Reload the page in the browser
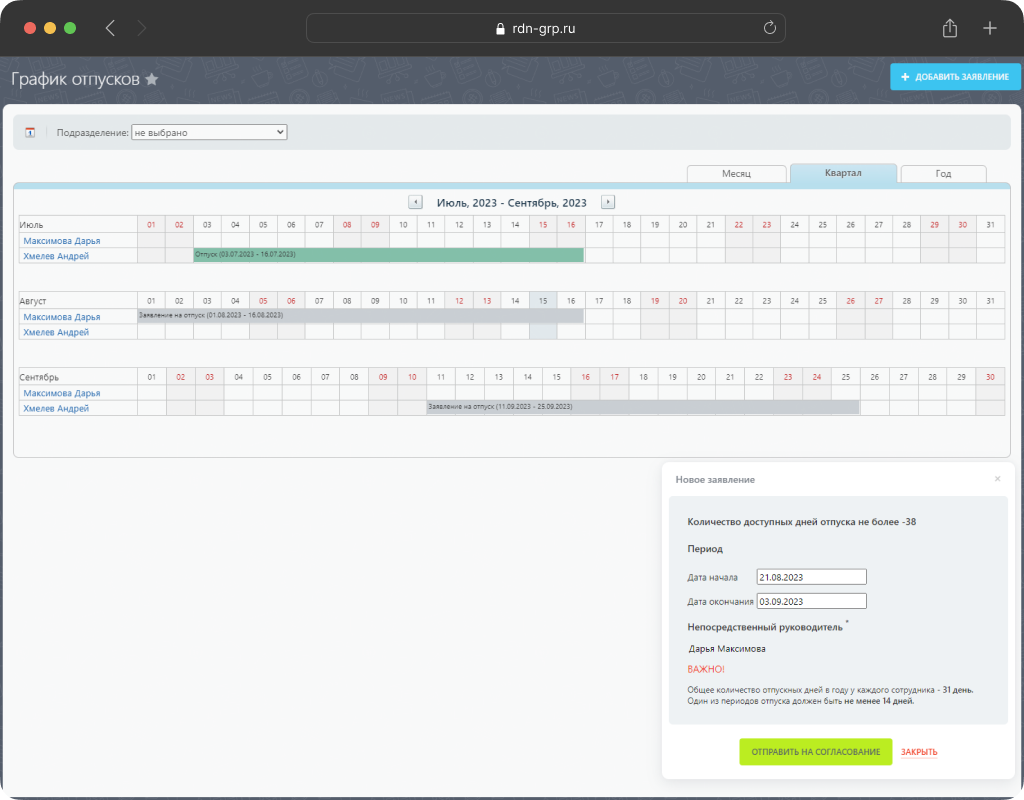 pyautogui.click(x=770, y=27)
